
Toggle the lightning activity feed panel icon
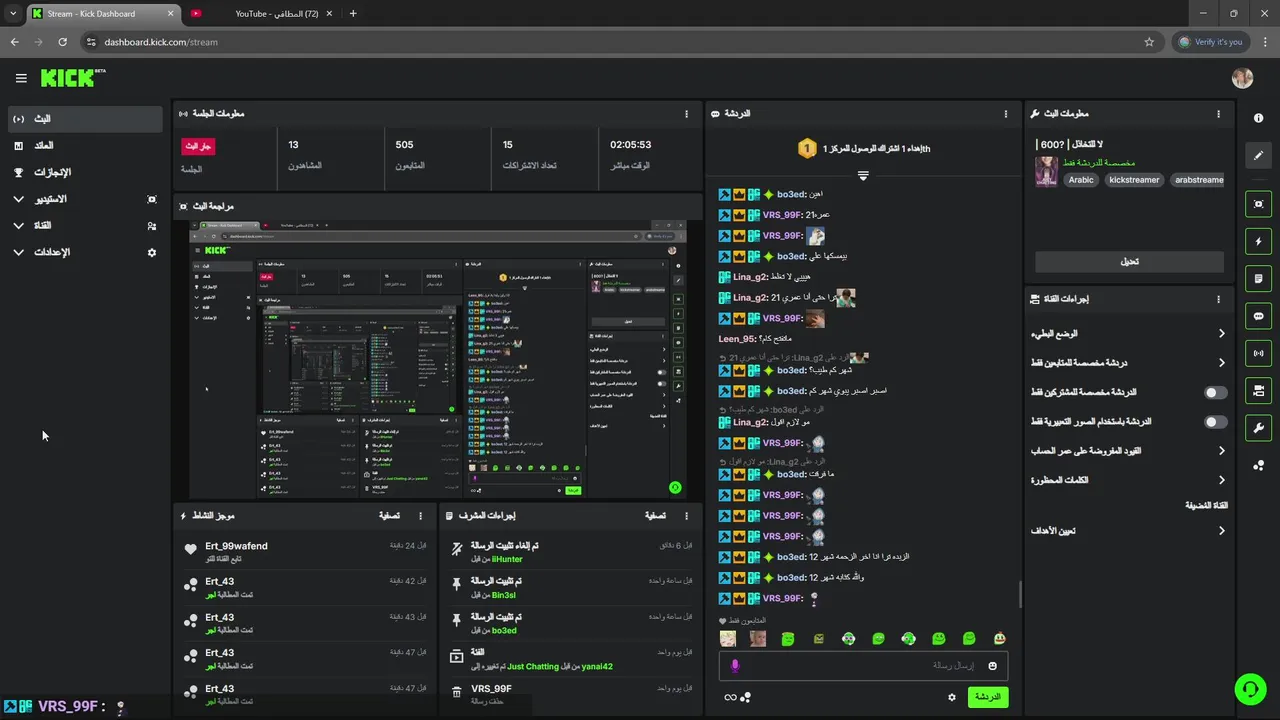coord(1258,241)
